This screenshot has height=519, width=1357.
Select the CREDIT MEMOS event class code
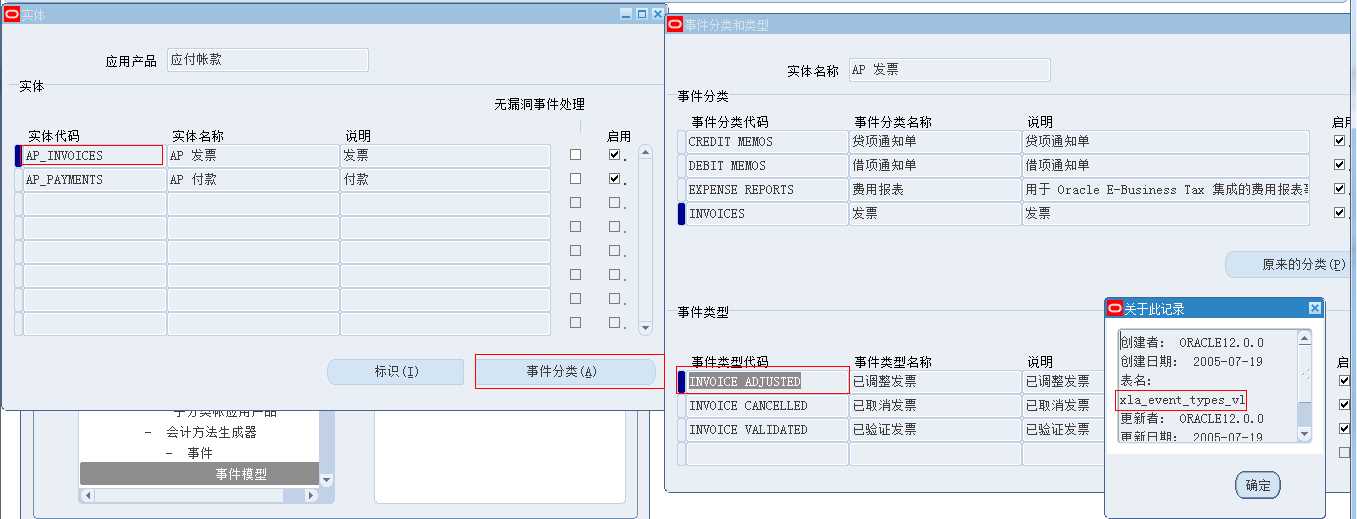pyautogui.click(x=766, y=141)
